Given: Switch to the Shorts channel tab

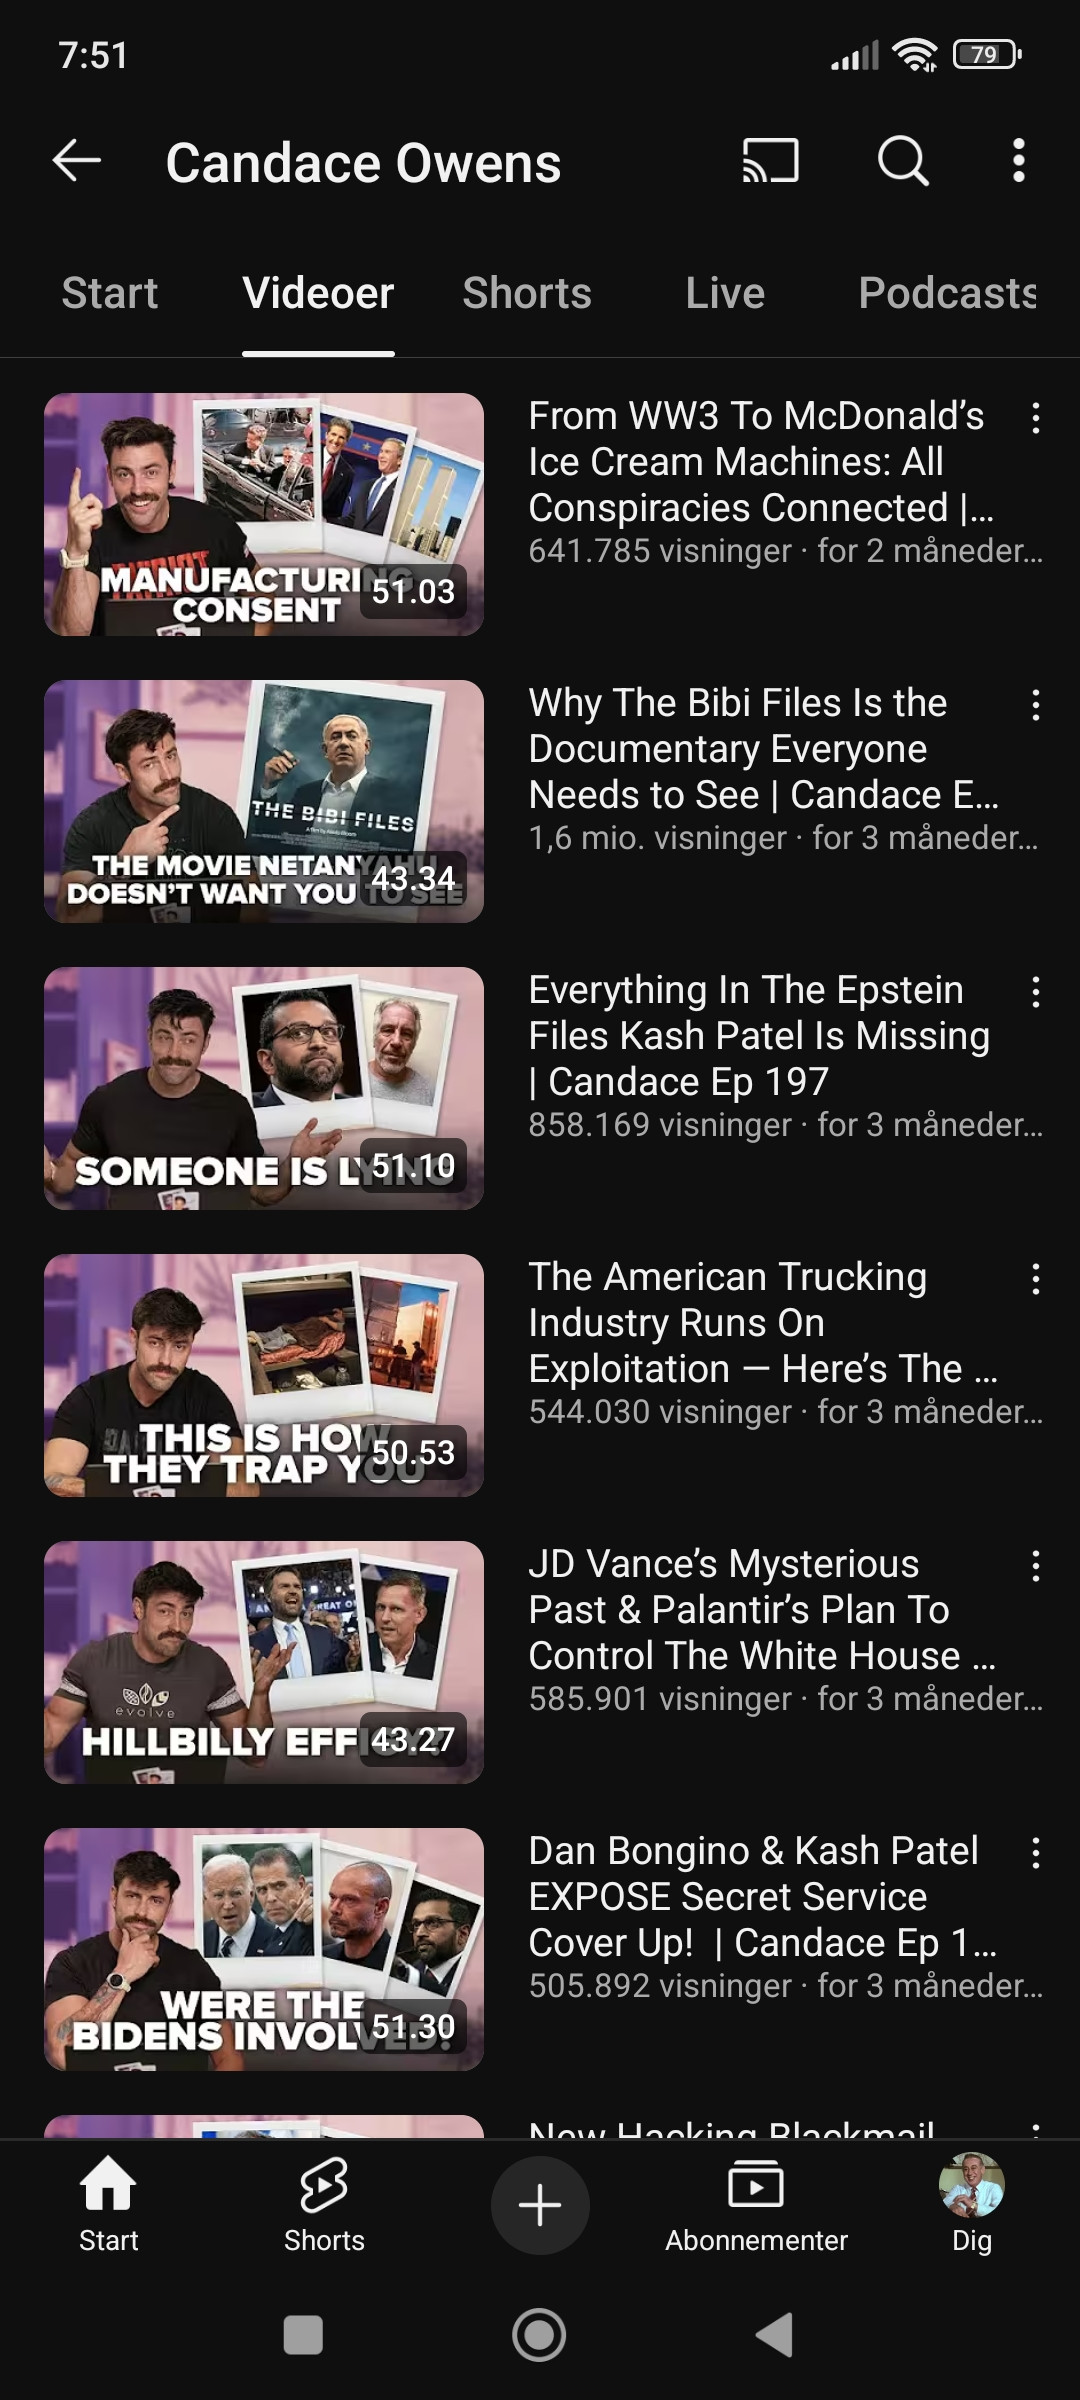Looking at the screenshot, I should [527, 293].
